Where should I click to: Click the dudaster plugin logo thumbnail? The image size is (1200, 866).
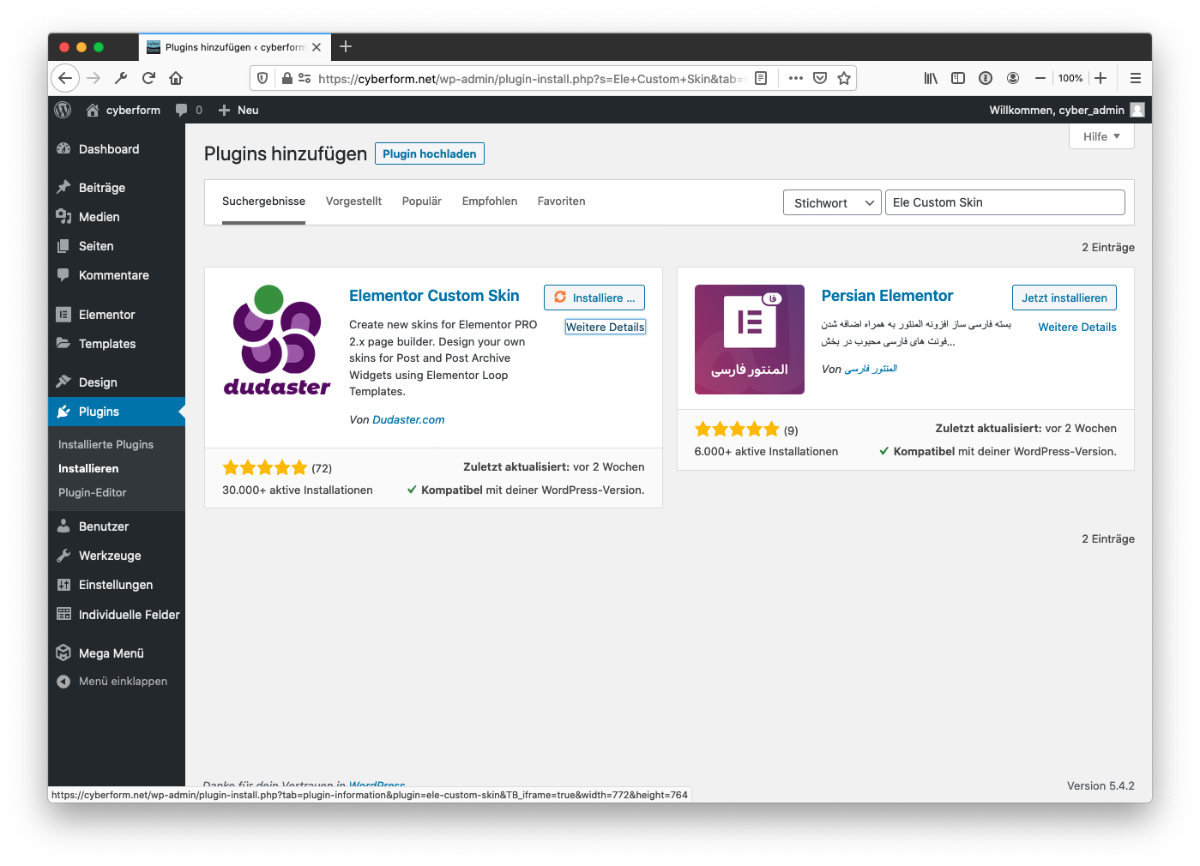[277, 340]
